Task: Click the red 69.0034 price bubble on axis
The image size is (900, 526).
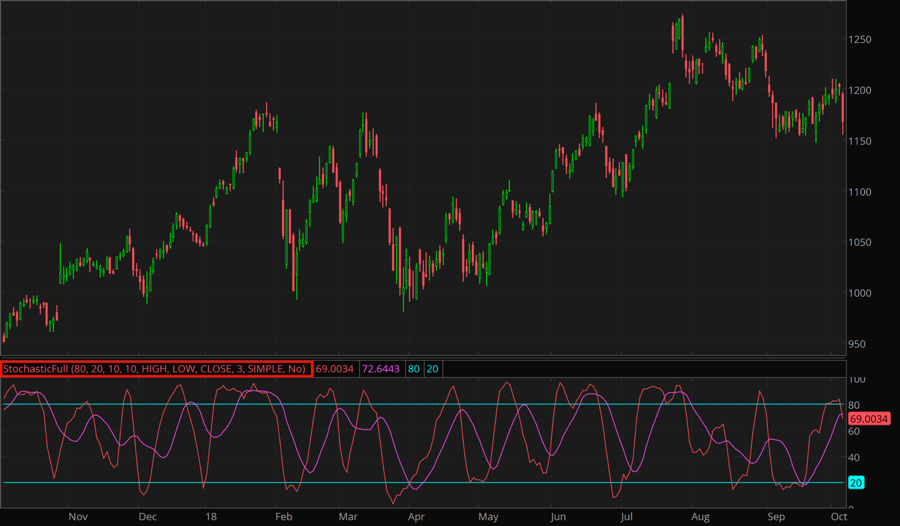Action: click(868, 418)
